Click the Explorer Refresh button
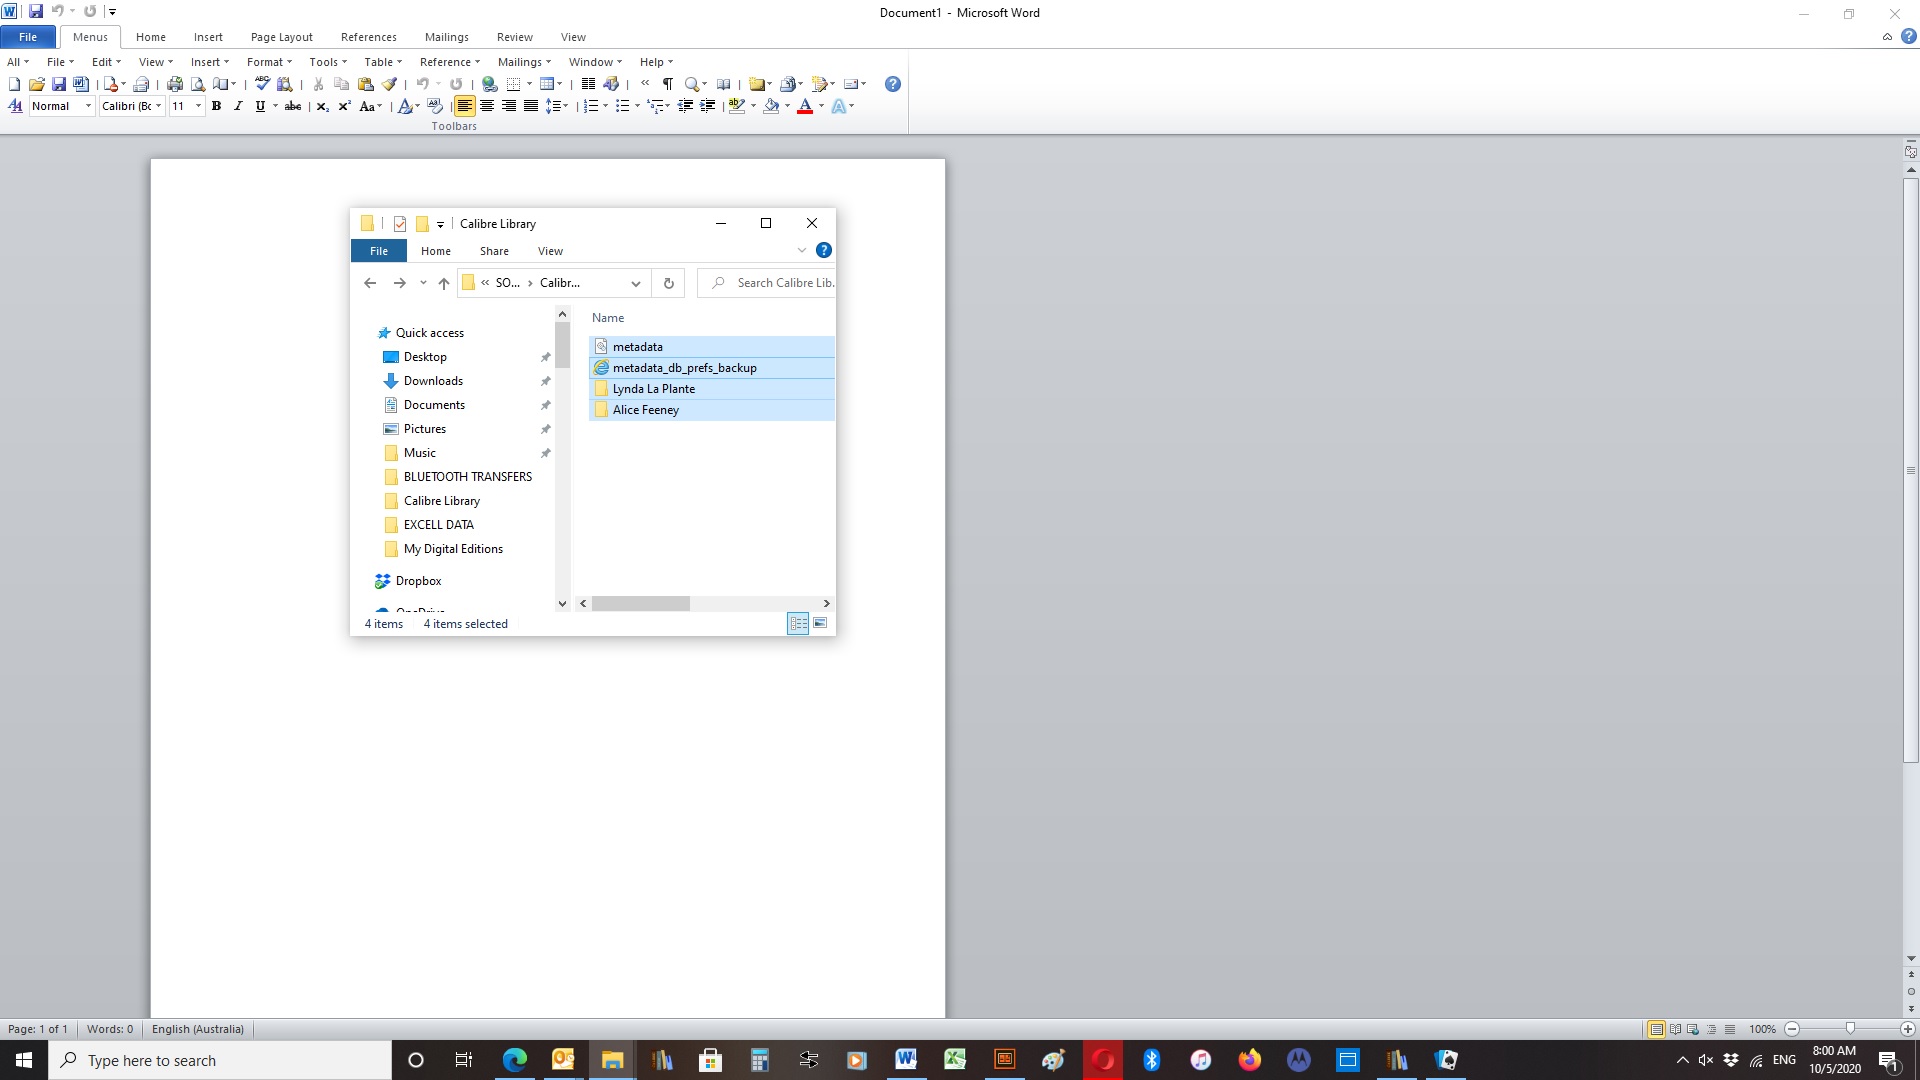The width and height of the screenshot is (1920, 1080). tap(669, 283)
